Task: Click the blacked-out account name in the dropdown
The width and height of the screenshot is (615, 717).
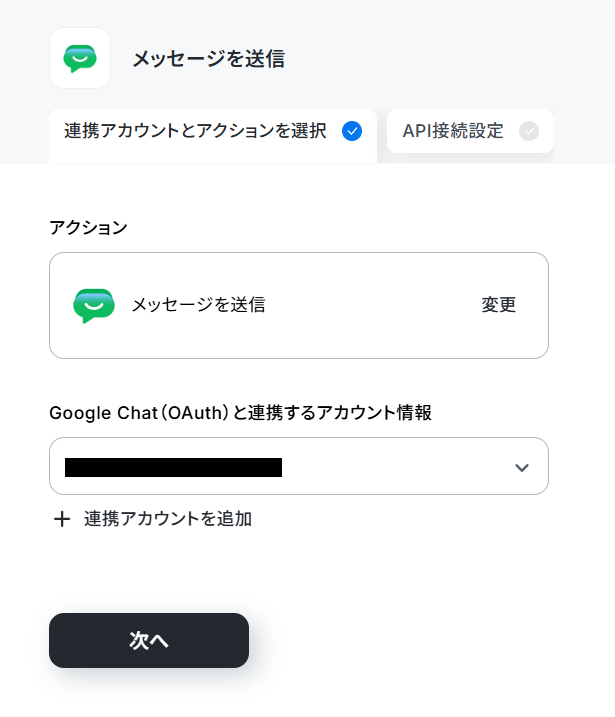Action: [x=173, y=467]
